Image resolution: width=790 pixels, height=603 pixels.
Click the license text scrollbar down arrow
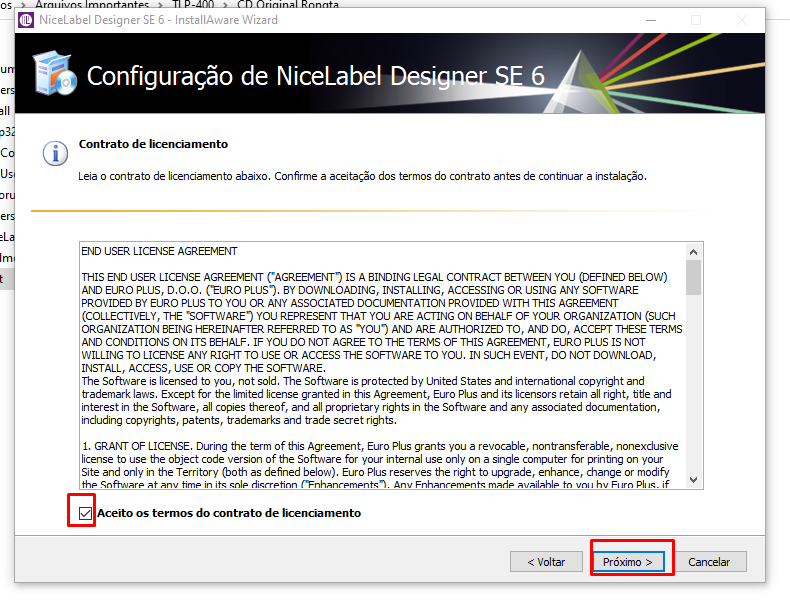(693, 480)
